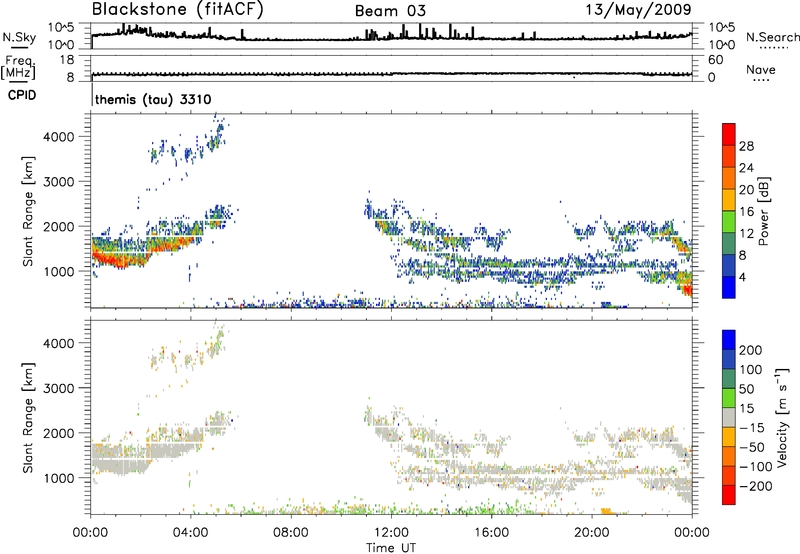Click the 200 value on the Velocity colorbar
Viewport: 800px width, 554px height.
tap(751, 350)
